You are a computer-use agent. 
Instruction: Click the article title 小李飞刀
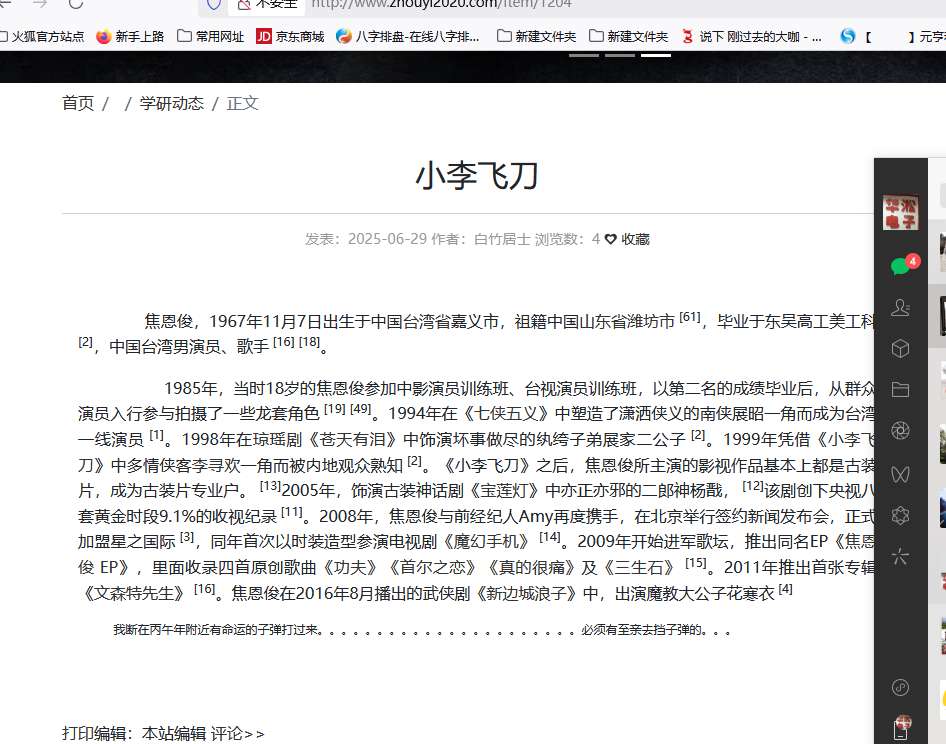[x=476, y=176]
